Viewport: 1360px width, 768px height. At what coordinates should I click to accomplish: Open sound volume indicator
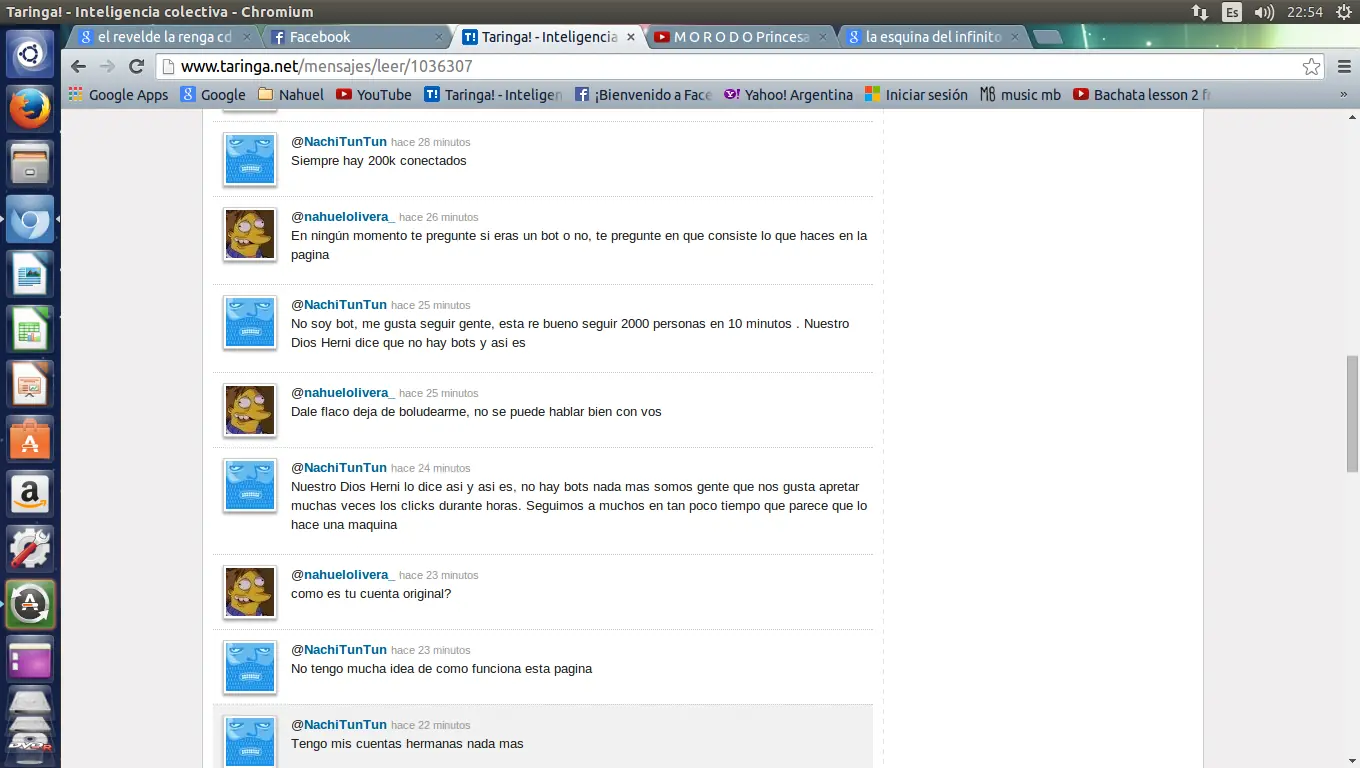tap(1264, 12)
